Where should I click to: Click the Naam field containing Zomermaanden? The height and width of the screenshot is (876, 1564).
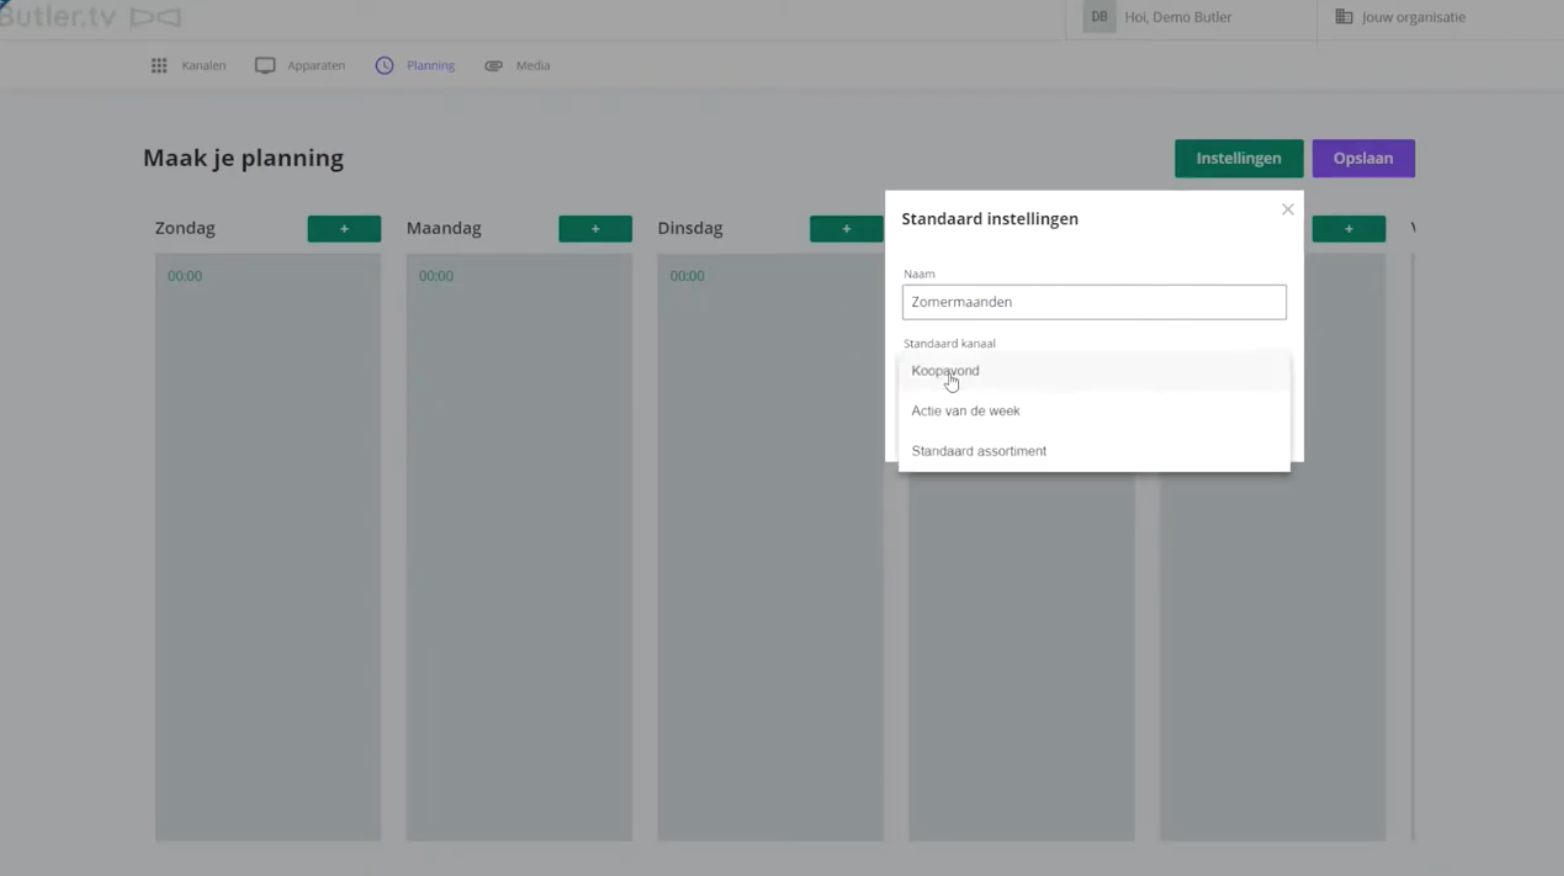click(1093, 302)
